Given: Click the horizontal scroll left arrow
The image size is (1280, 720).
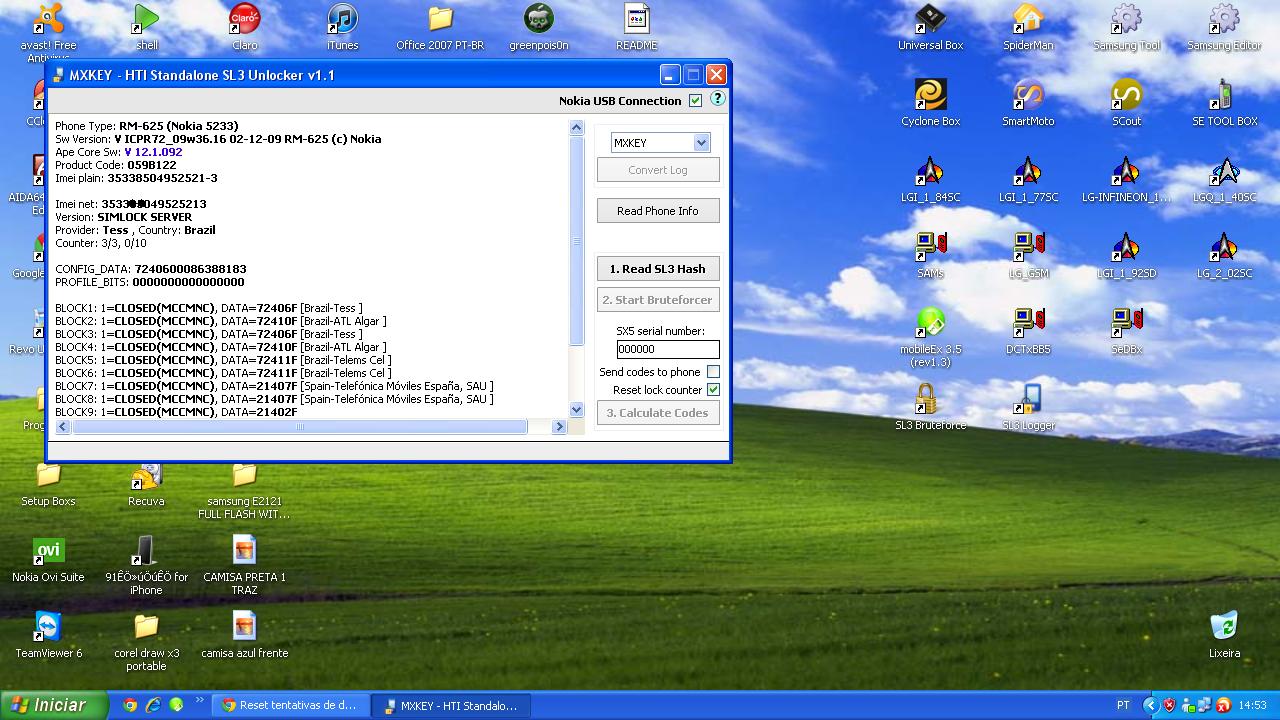Looking at the screenshot, I should pyautogui.click(x=63, y=426).
